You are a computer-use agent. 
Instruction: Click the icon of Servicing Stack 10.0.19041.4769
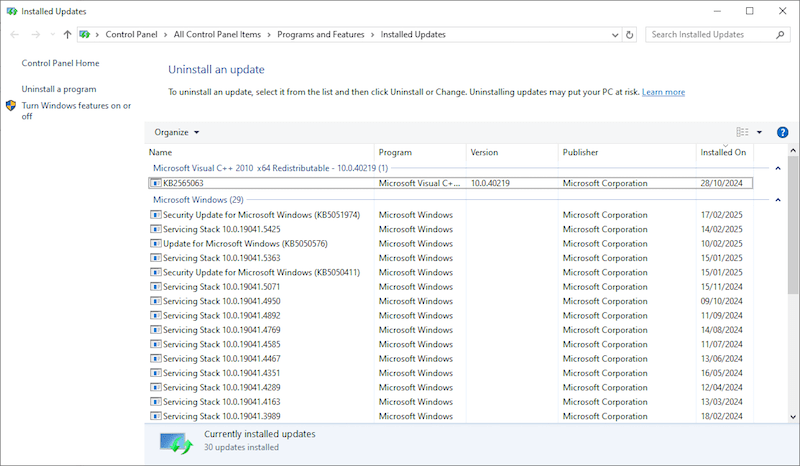pyautogui.click(x=156, y=330)
